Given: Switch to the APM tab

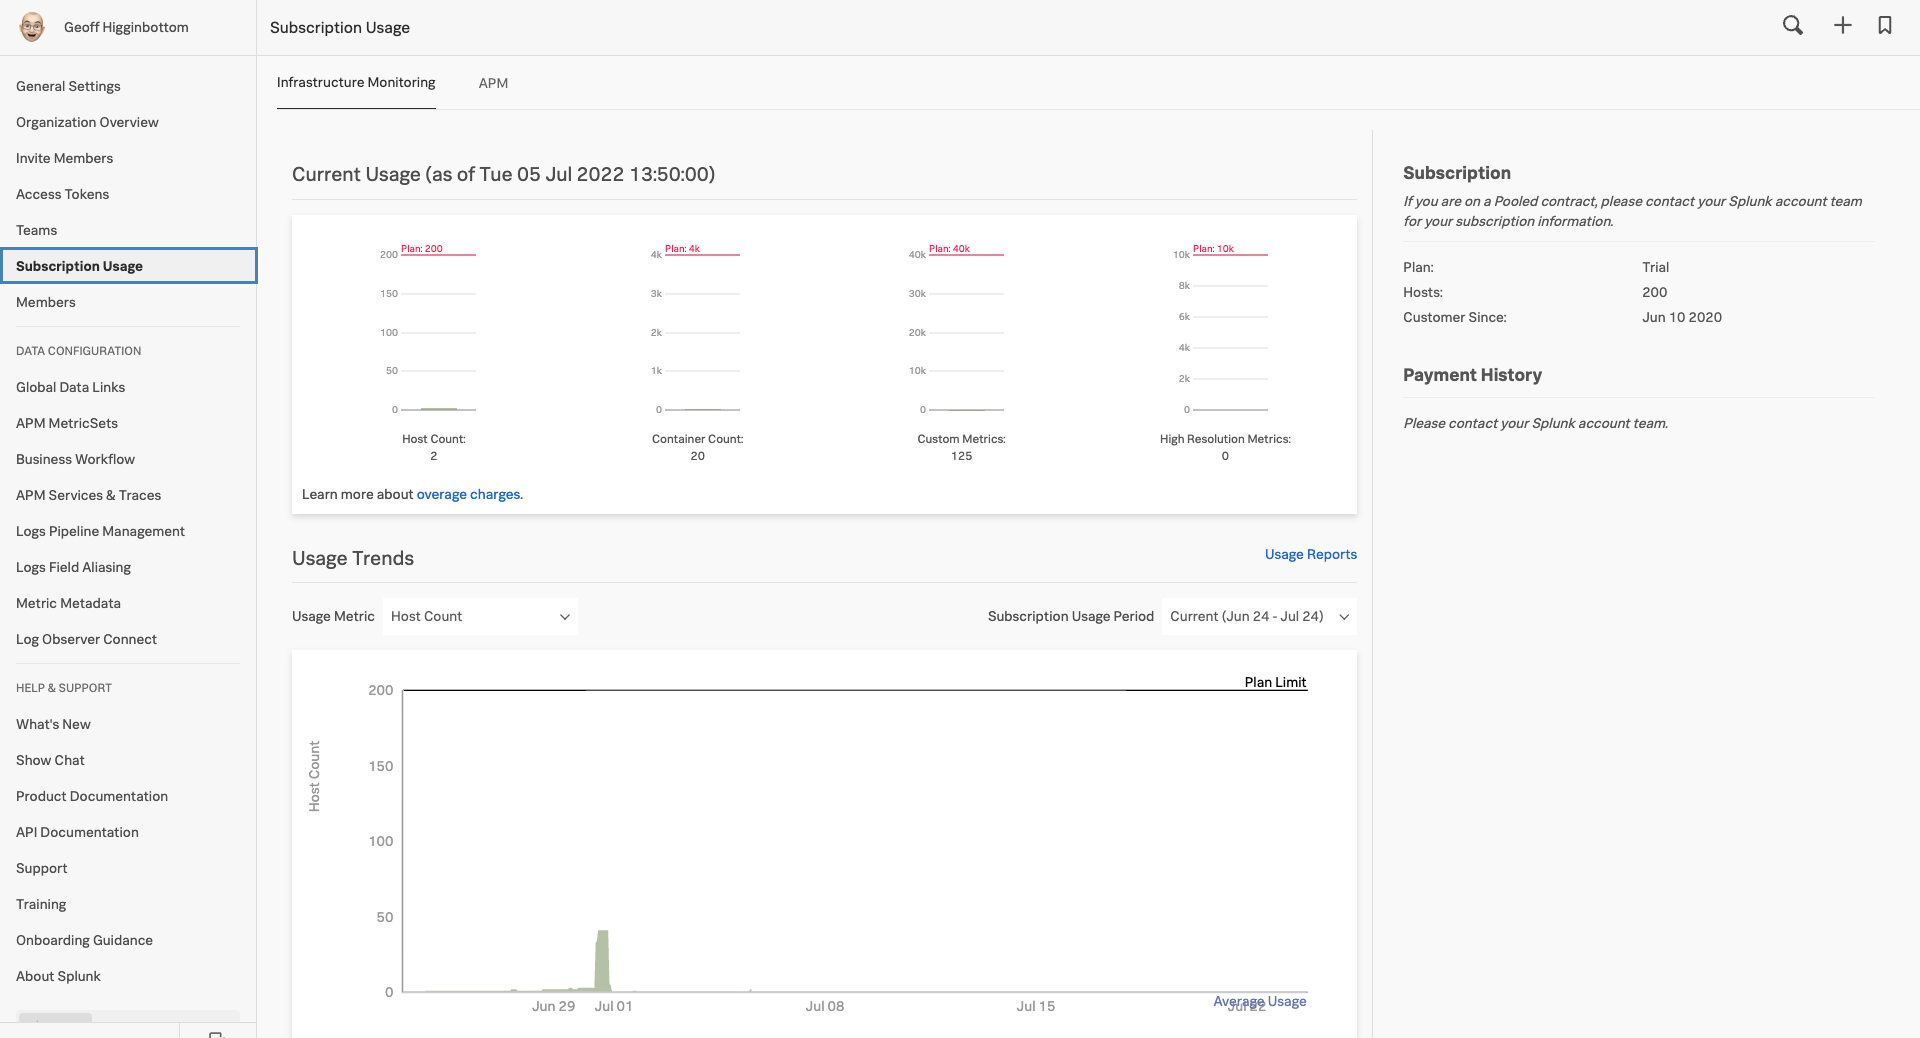Looking at the screenshot, I should point(493,83).
